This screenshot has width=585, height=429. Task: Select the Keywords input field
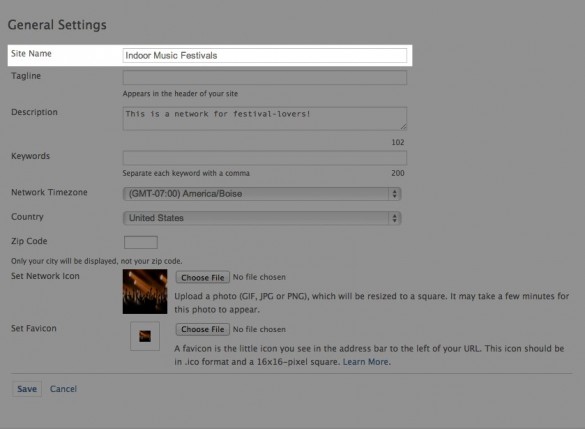coord(265,158)
